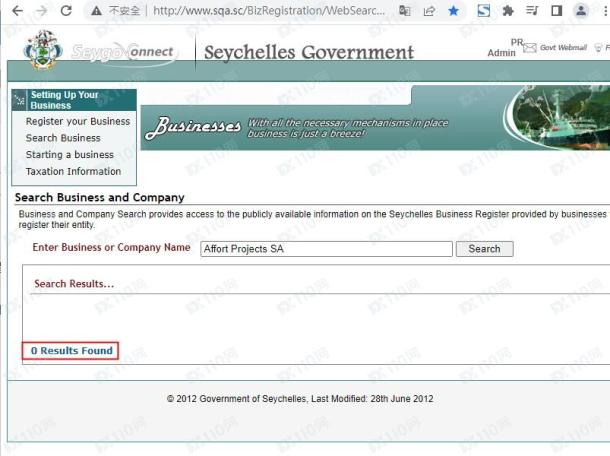Click the 2012 Government of Seychelles copyright text
The height and width of the screenshot is (456, 610).
pos(300,399)
